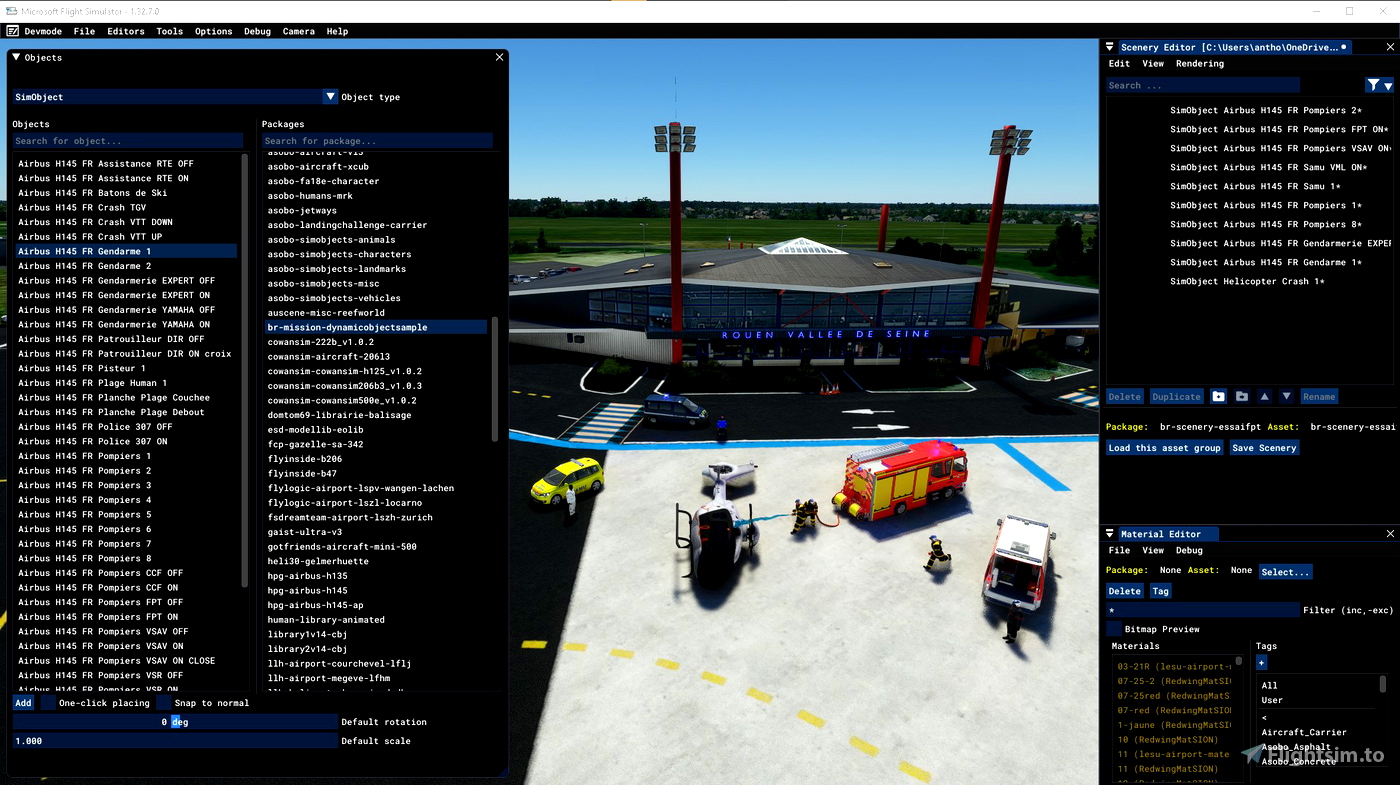Move the selected scenery object down
Viewport: 1400px width, 785px height.
(x=1286, y=397)
